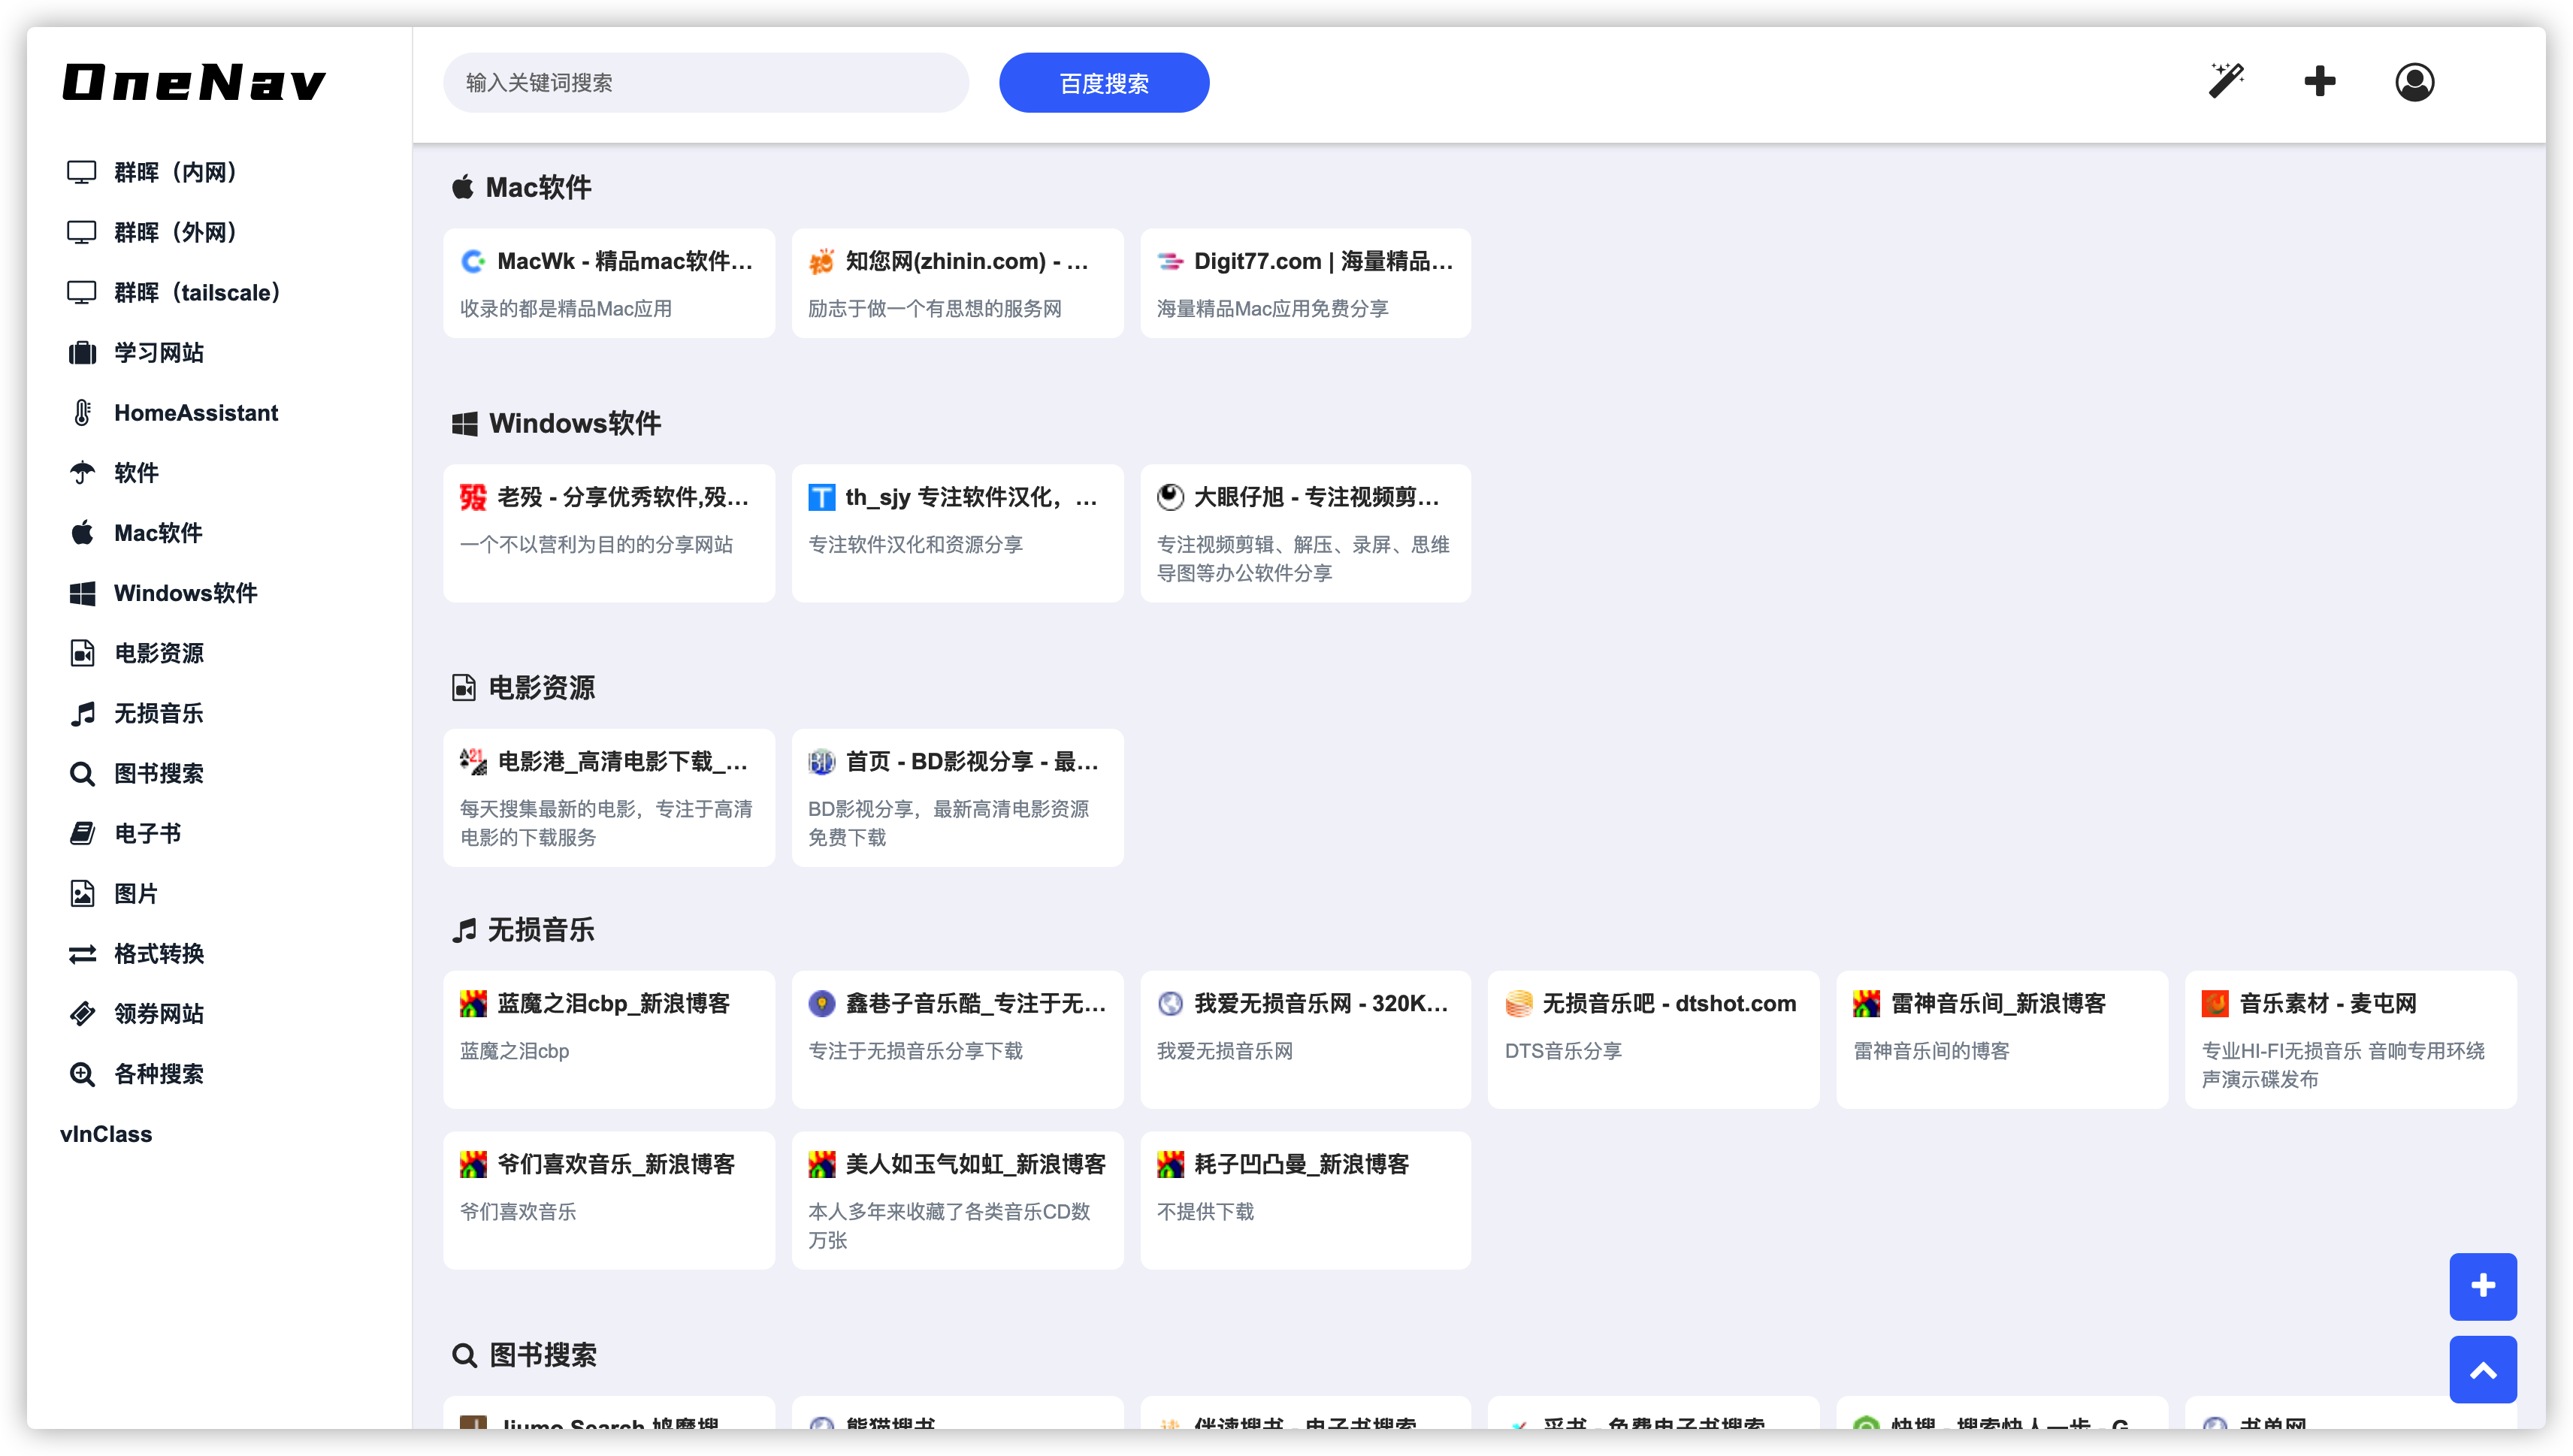Open 音乐素材 - 麦屯网 card
2573x1456 pixels.
pyautogui.click(x=2350, y=1040)
